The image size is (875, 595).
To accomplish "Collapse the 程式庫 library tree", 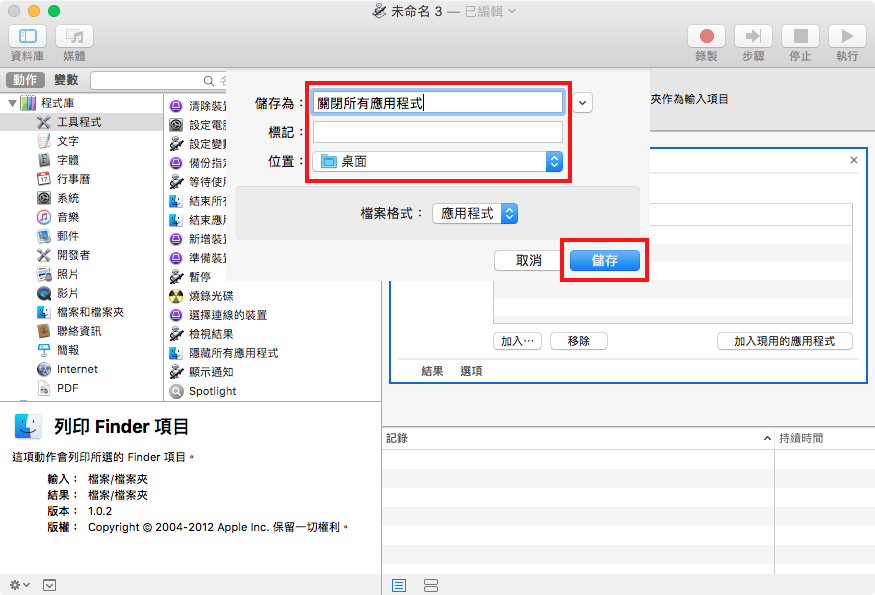I will click(x=12, y=103).
